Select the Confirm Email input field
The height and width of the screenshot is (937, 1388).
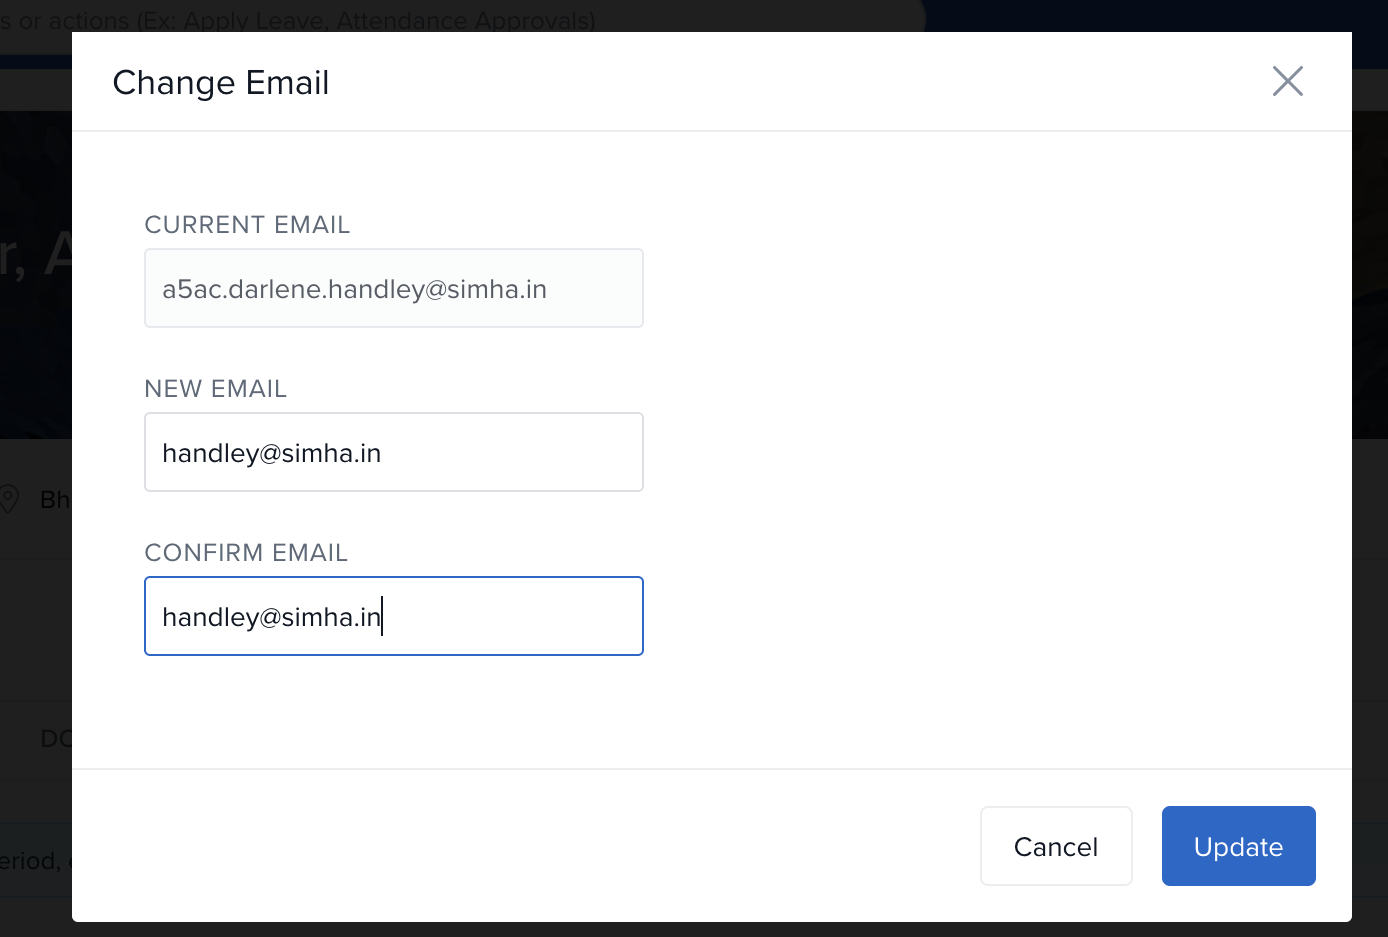coord(394,616)
